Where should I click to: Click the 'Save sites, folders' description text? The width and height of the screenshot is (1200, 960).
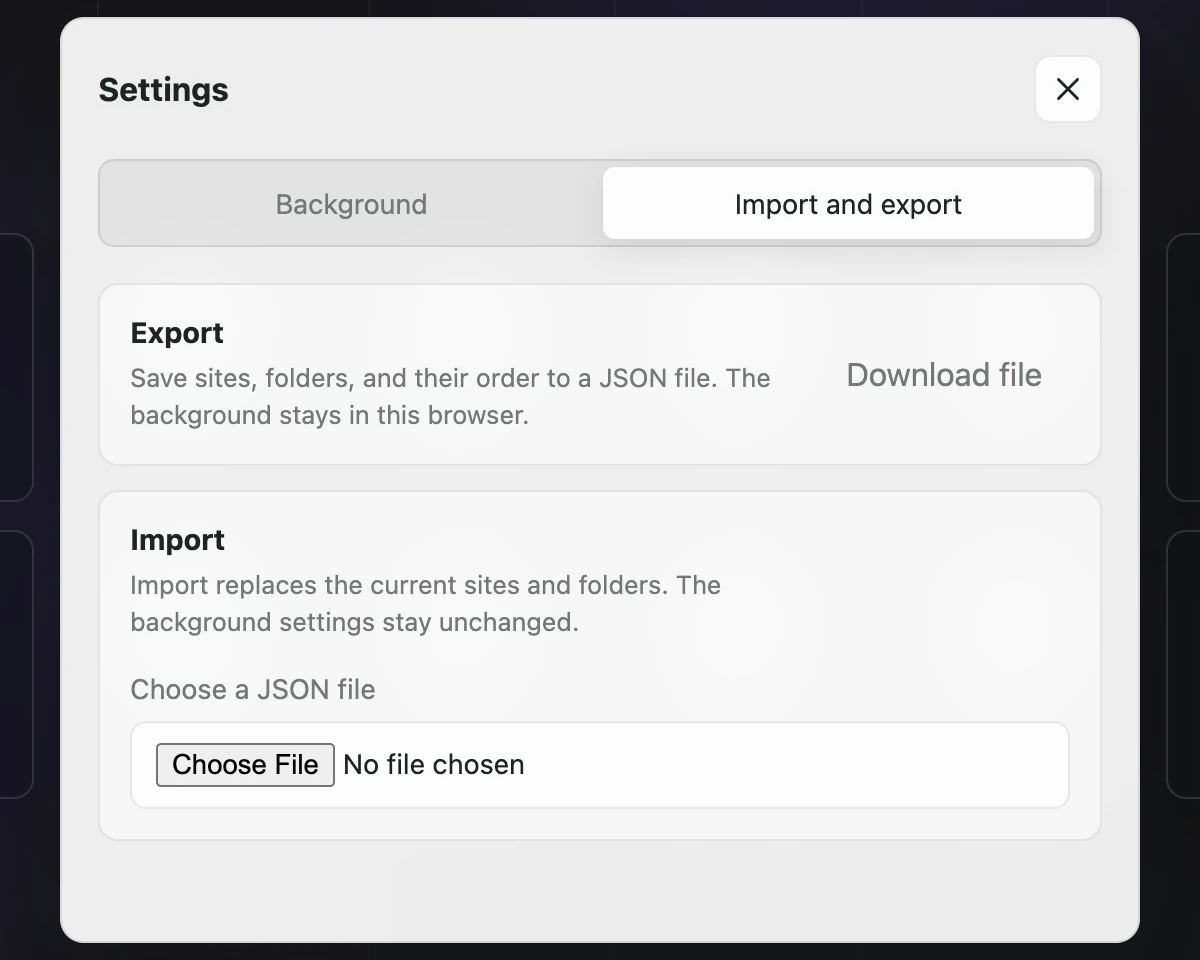[x=451, y=397]
